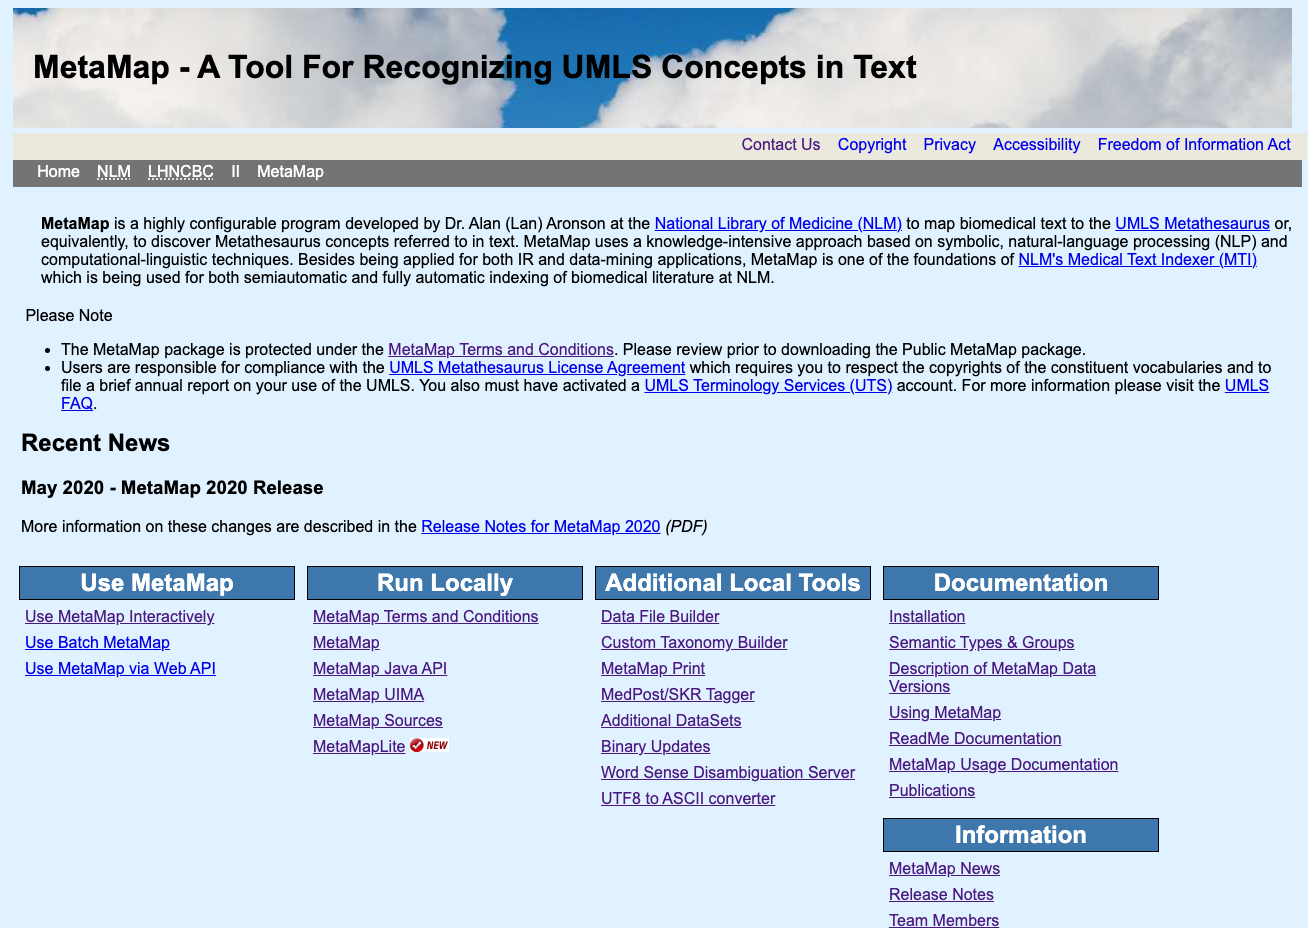Click the Run Locally section header
1308x928 pixels.
point(444,583)
